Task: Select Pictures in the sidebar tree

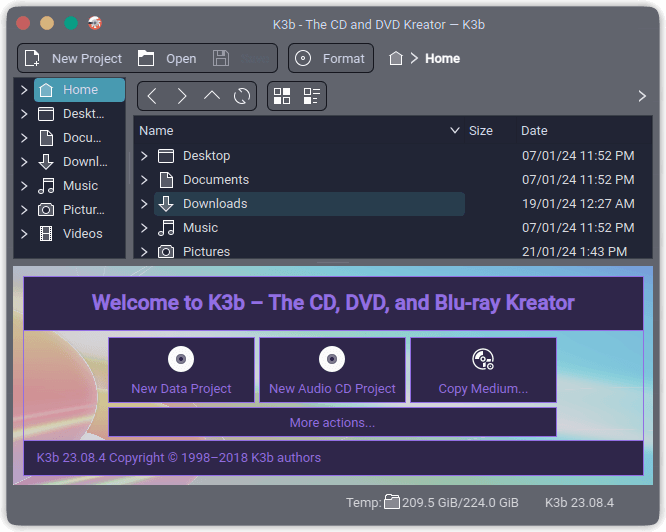Action: tap(79, 210)
